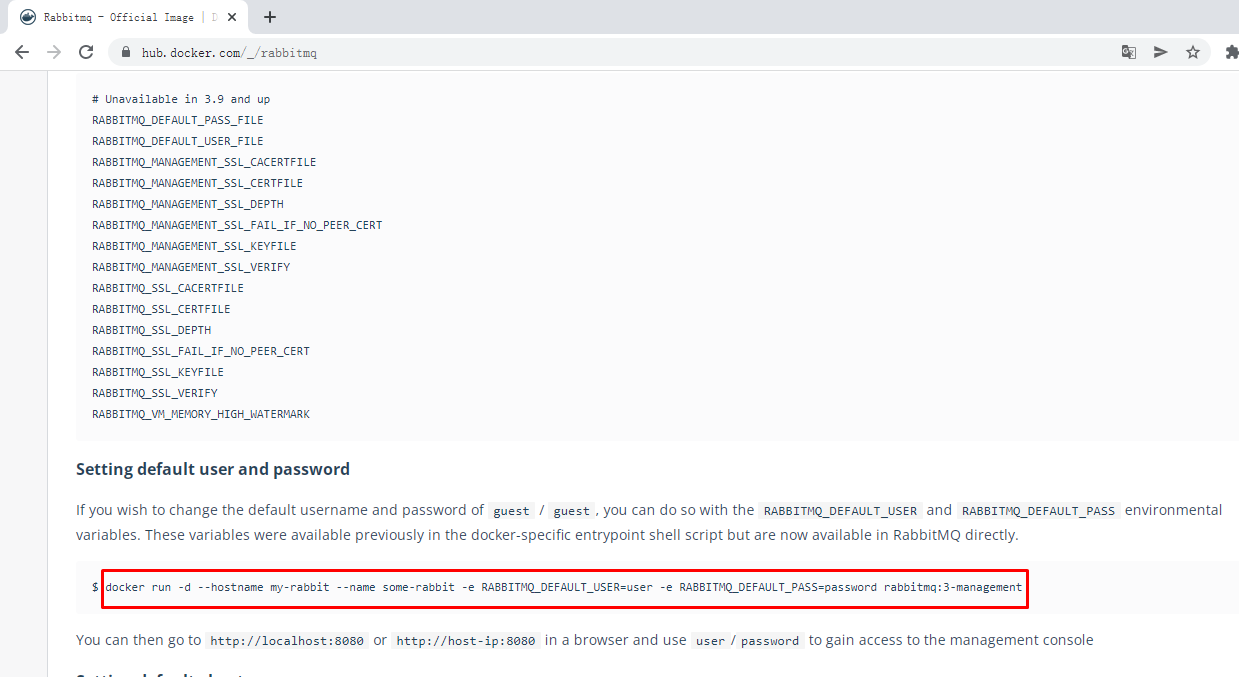1239x677 pixels.
Task: Click the RABBITMQ_VM_MEMORY_HIGH_WATERMARK line
Action: (x=201, y=414)
